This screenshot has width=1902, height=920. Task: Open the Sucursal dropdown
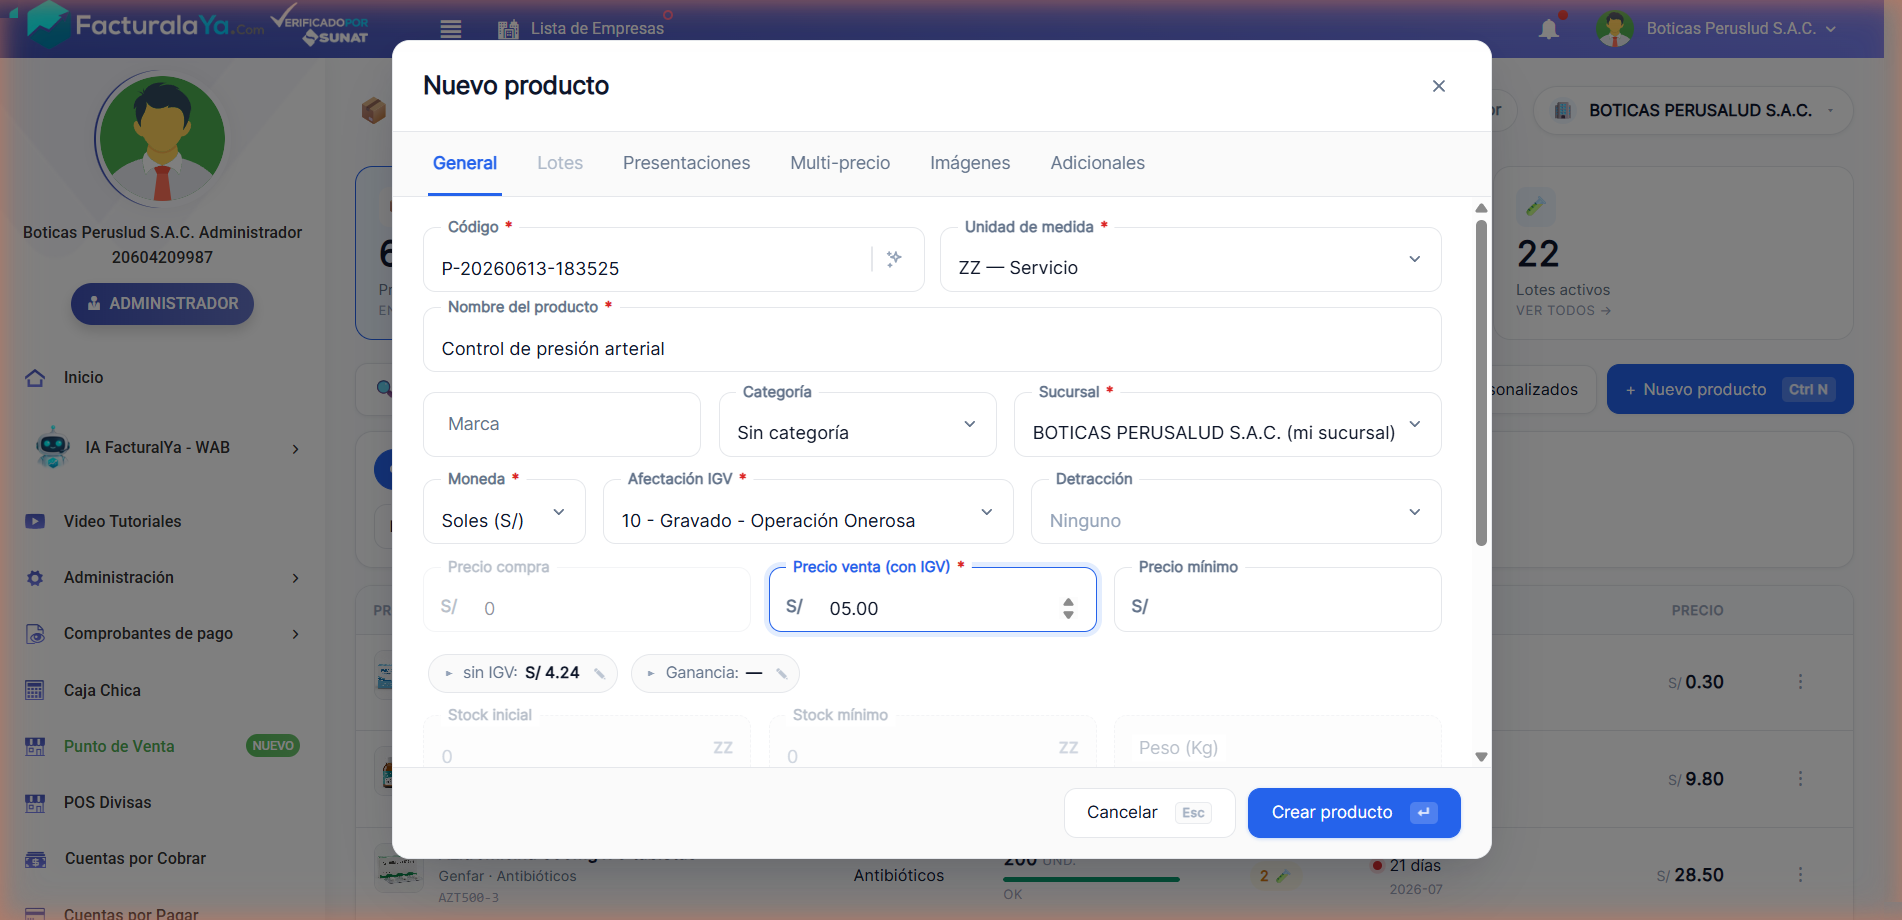point(1227,425)
